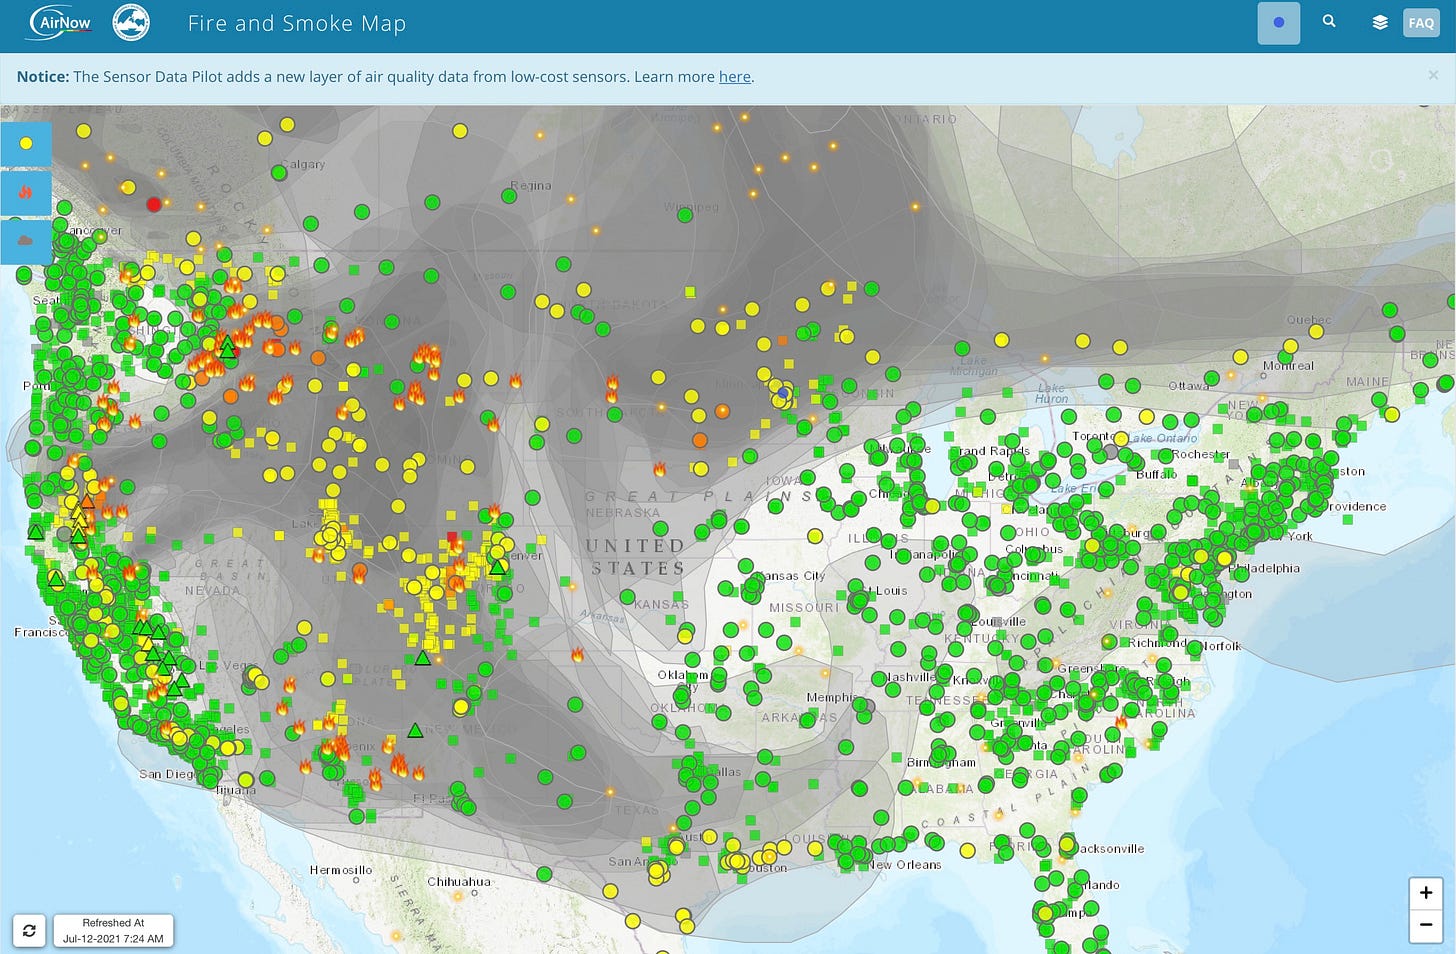
Task: Click the San Diego city label
Action: click(x=166, y=774)
